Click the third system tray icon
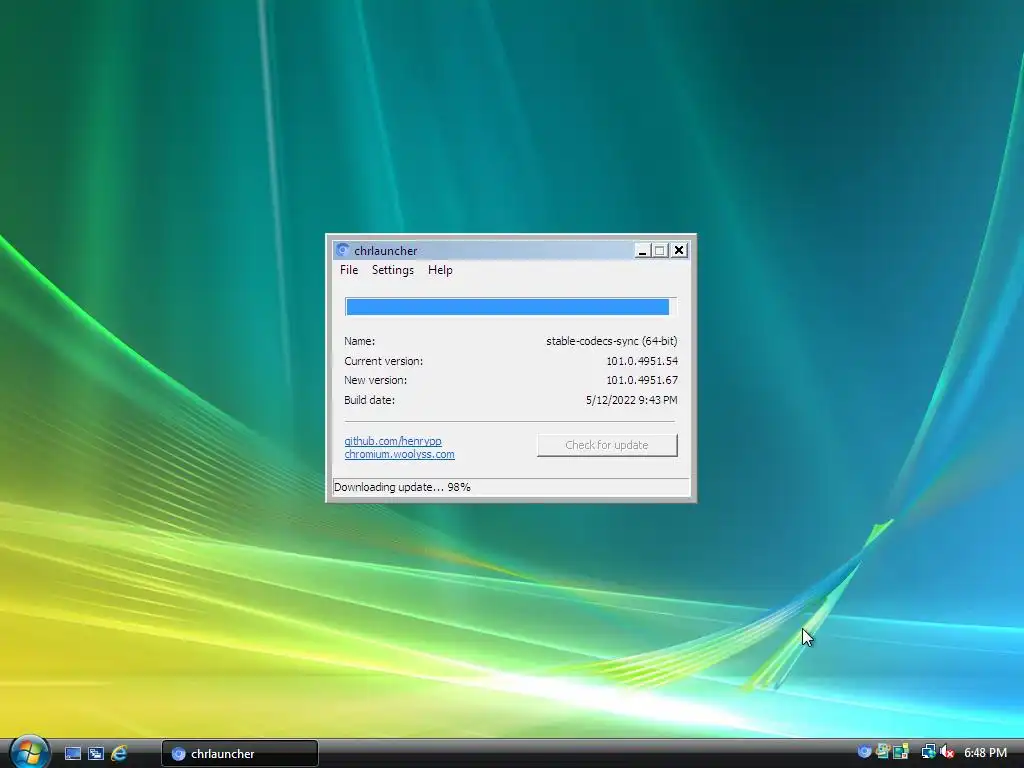The width and height of the screenshot is (1024, 768). pyautogui.click(x=901, y=752)
